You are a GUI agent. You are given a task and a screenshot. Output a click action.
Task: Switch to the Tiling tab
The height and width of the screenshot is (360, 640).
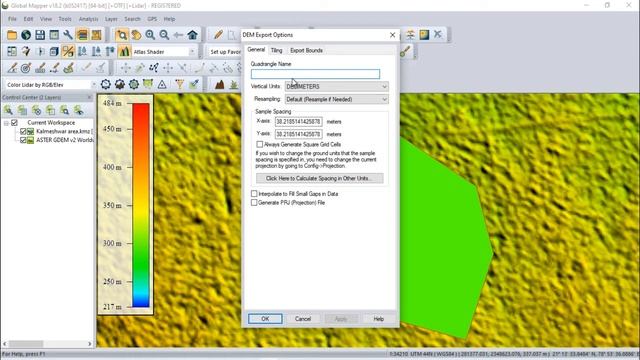[276, 50]
